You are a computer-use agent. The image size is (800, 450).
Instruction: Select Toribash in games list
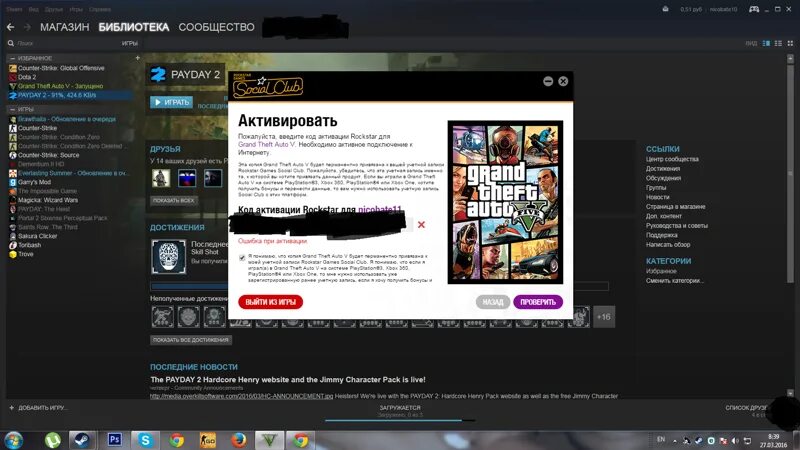pyautogui.click(x=30, y=245)
